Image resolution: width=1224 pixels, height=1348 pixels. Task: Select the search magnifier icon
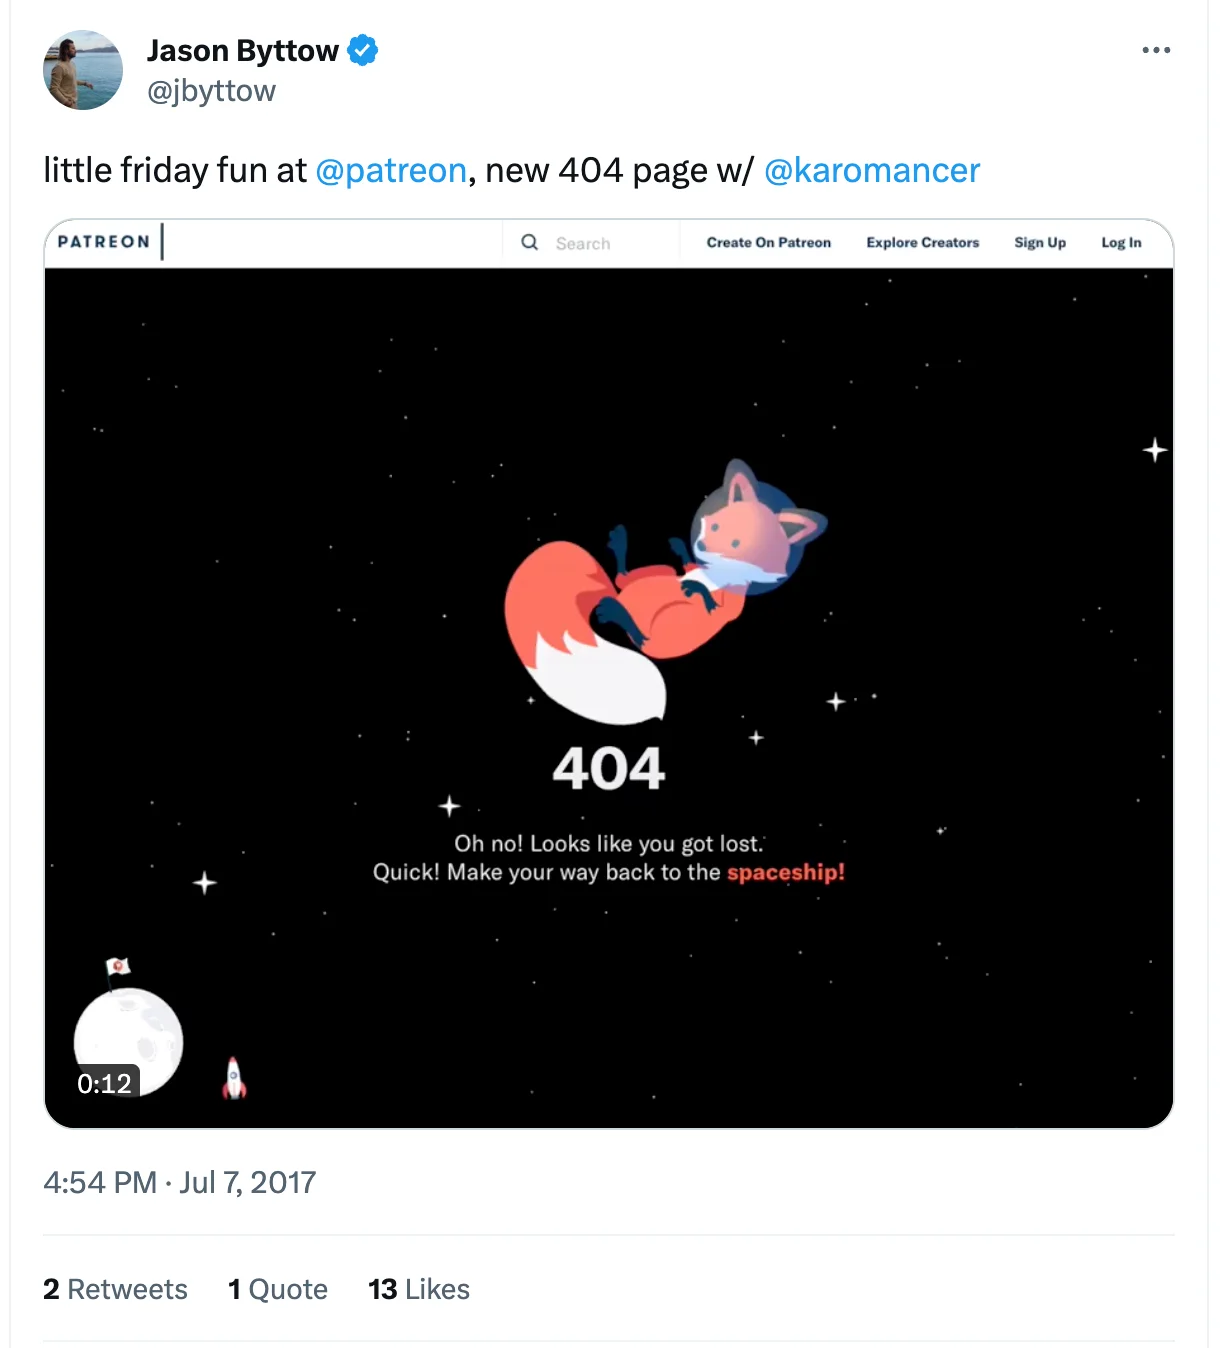(529, 242)
